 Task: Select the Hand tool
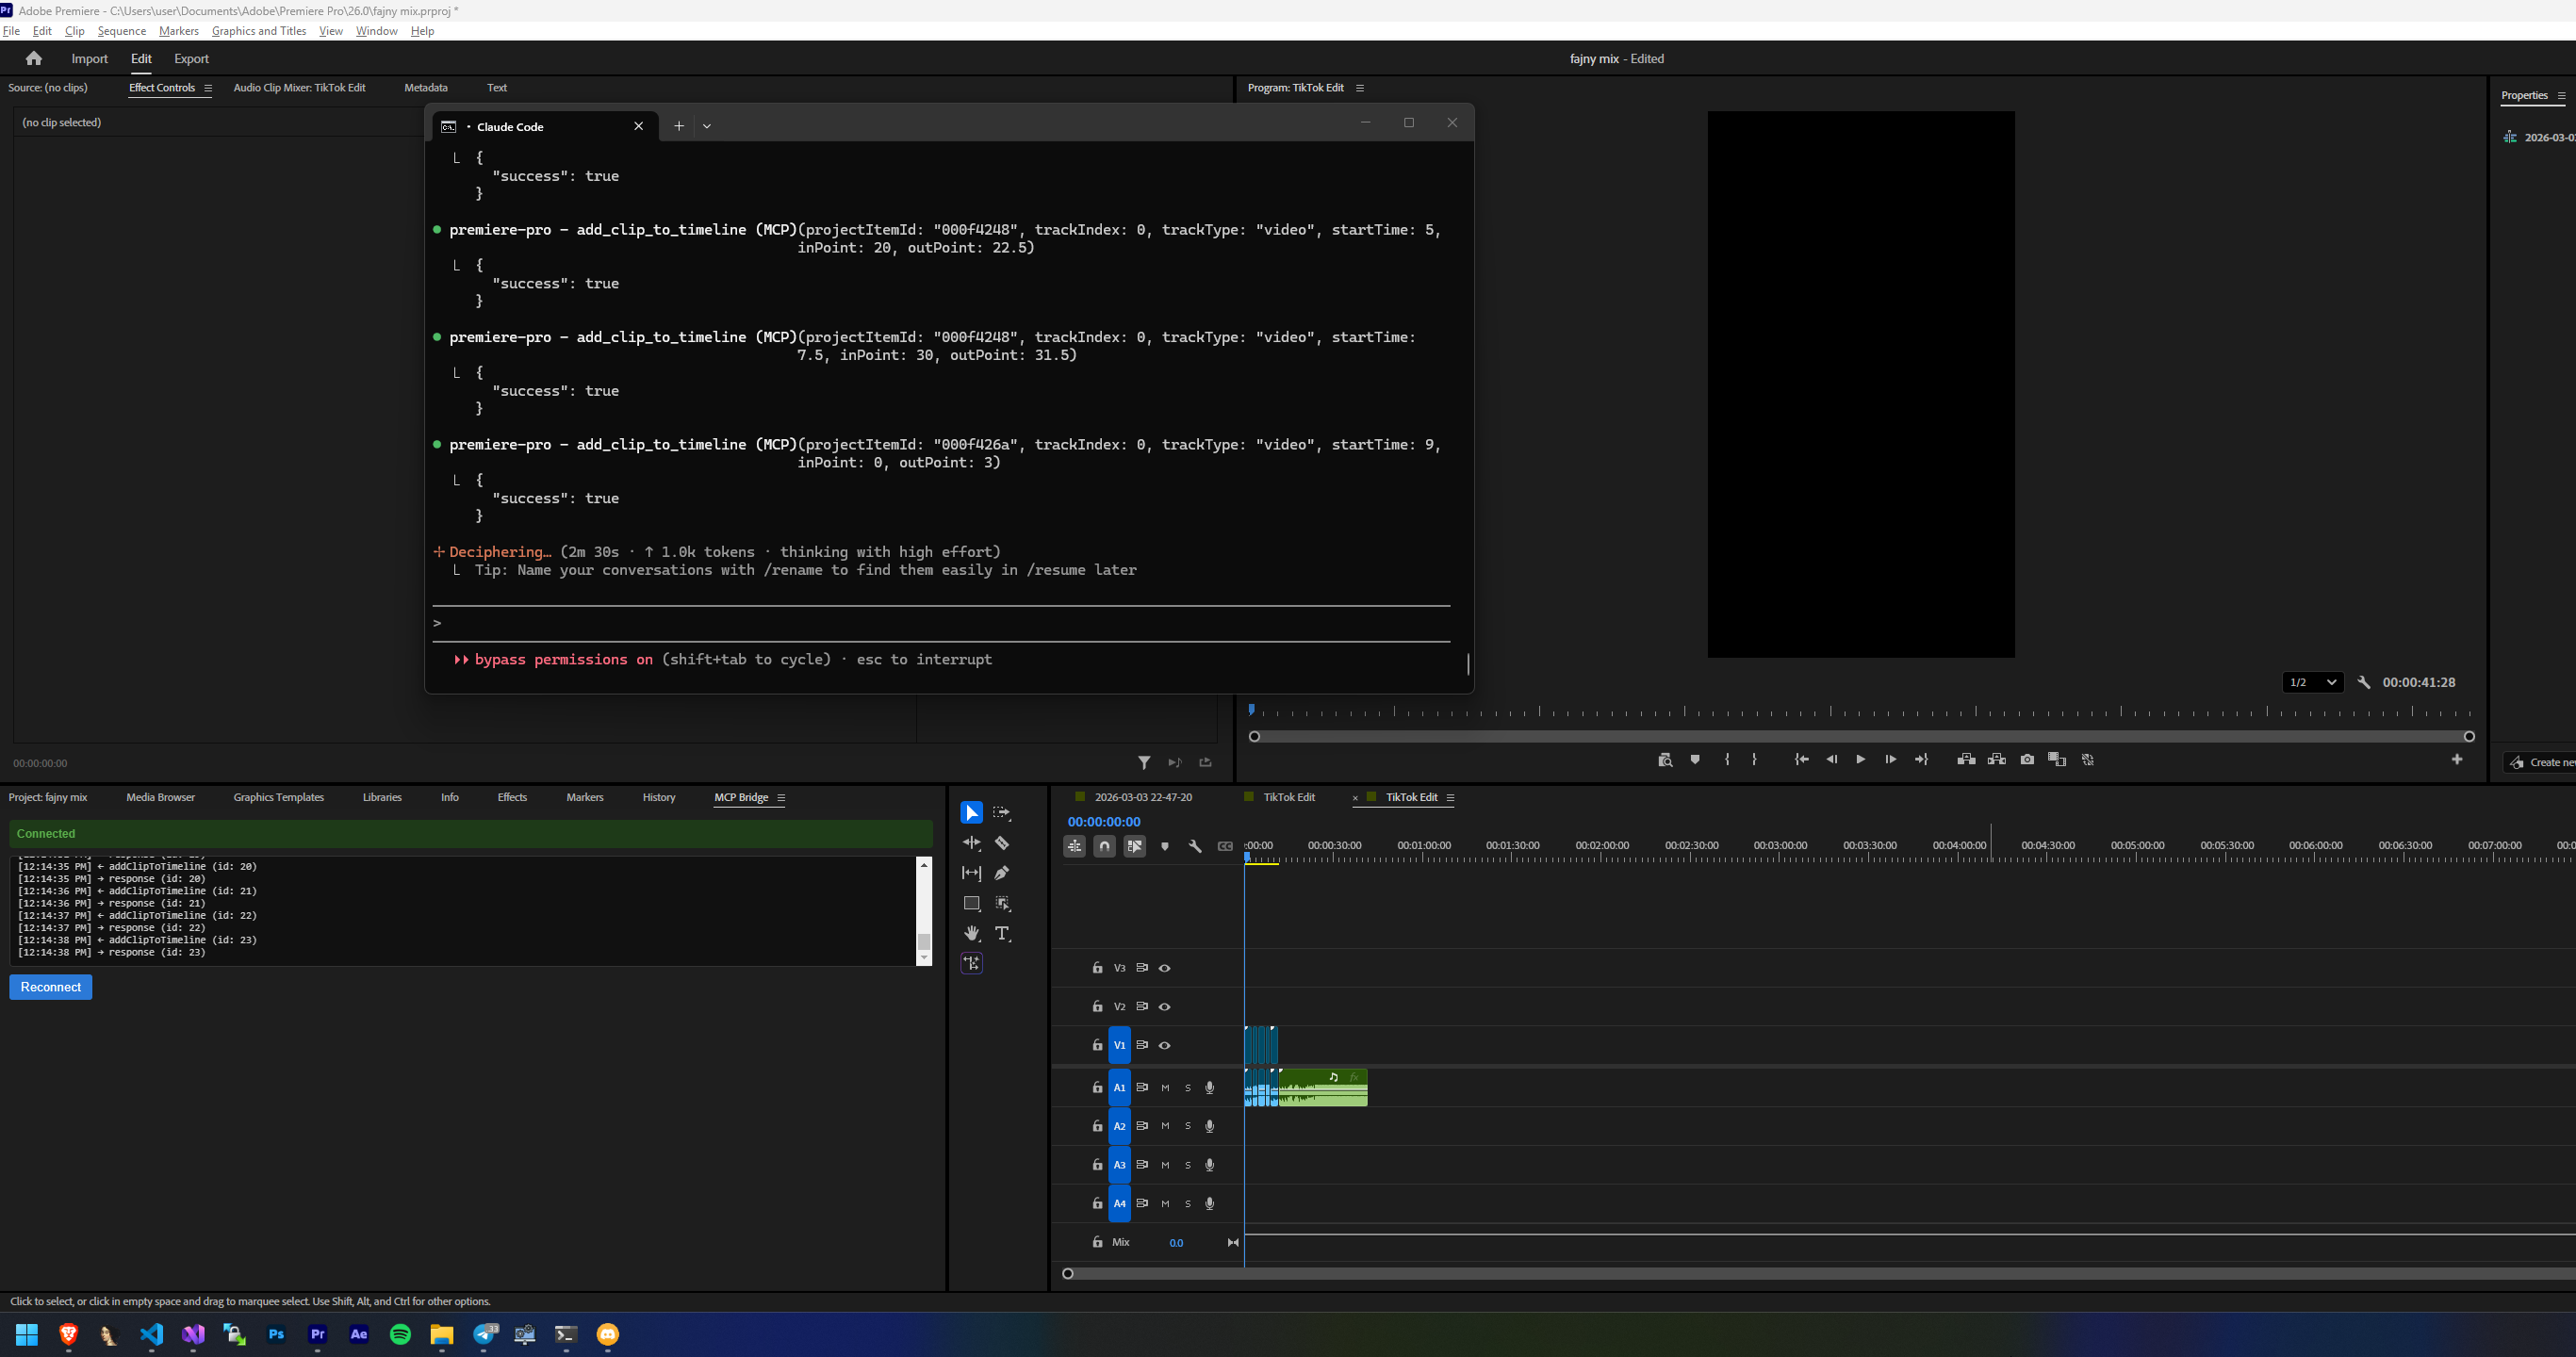pyautogui.click(x=972, y=933)
